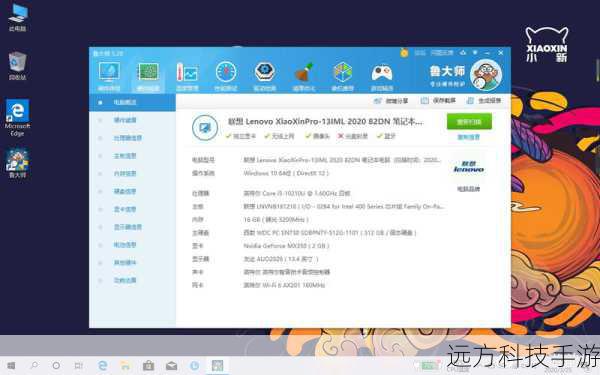This screenshot has width=600, height=375.
Task: Click the Windows 10 64-bit operating system value
Action: [x=286, y=173]
